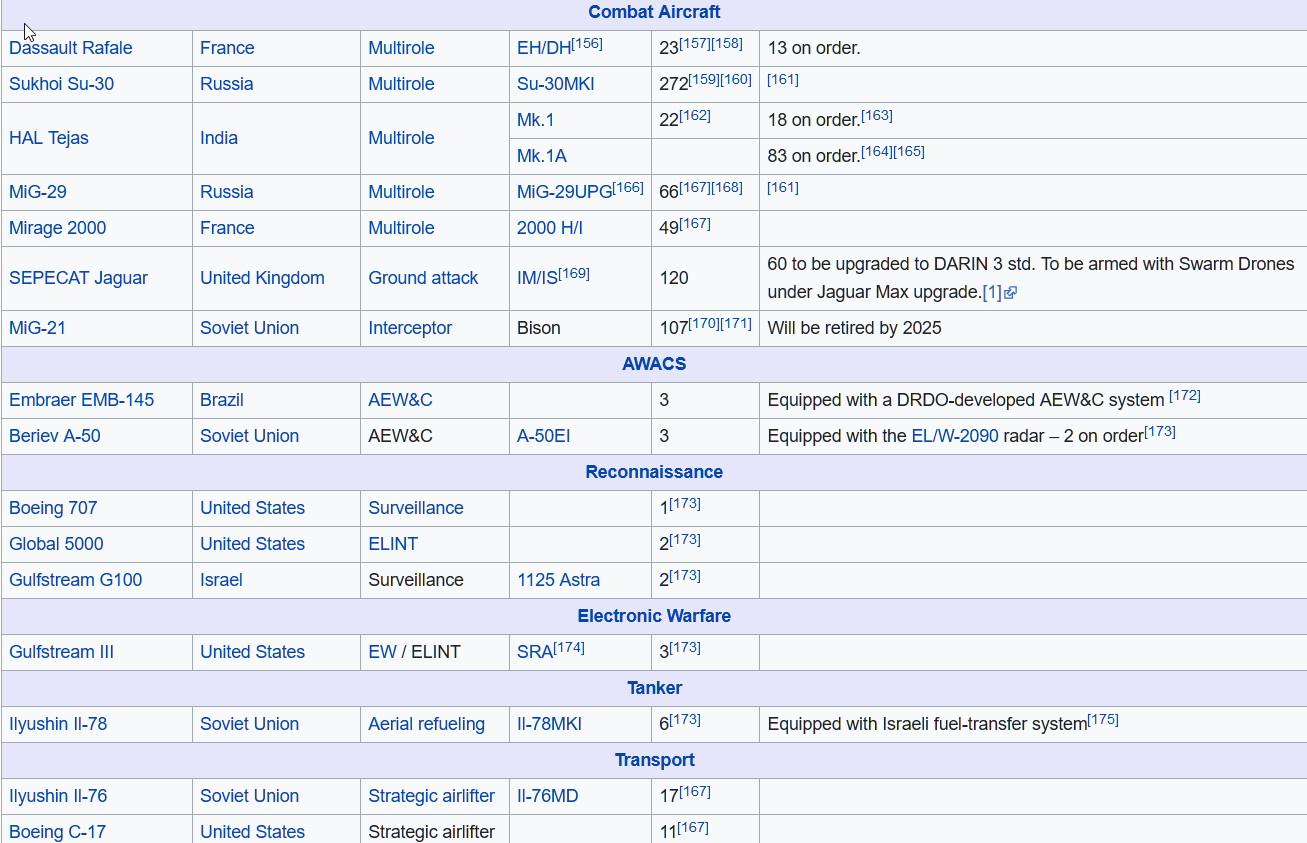Open the external link [1] after Jaguar Max upgrade
1307x843 pixels.
click(x=999, y=292)
